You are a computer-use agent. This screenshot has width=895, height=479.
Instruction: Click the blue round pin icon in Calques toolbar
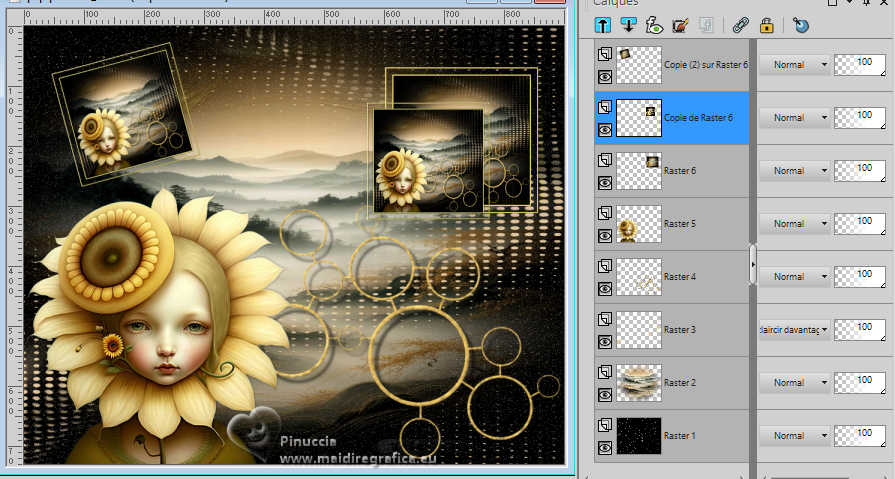click(x=801, y=25)
